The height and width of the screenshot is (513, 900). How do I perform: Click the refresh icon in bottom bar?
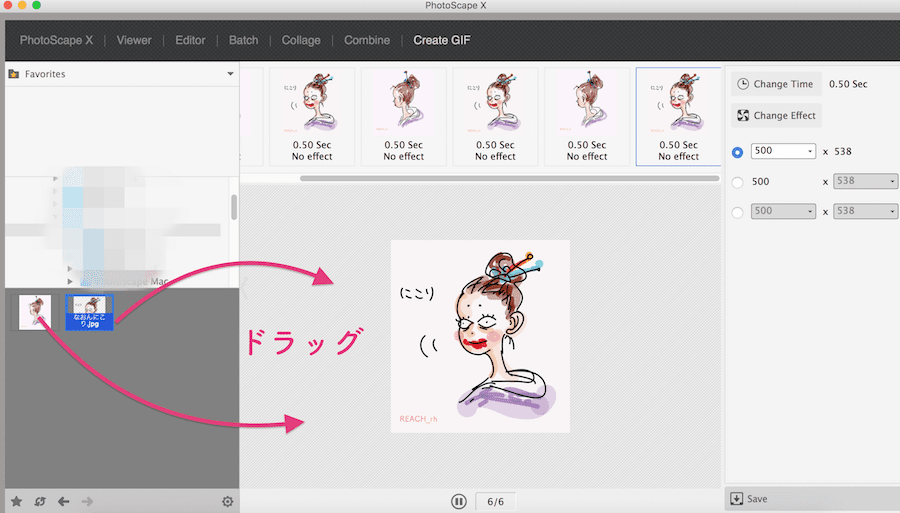[x=40, y=501]
